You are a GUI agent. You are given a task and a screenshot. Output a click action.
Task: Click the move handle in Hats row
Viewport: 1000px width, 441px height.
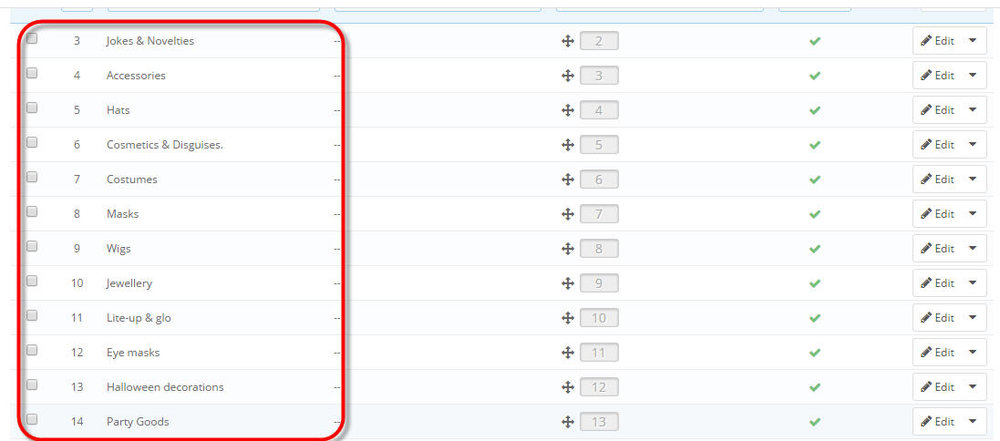click(x=568, y=110)
